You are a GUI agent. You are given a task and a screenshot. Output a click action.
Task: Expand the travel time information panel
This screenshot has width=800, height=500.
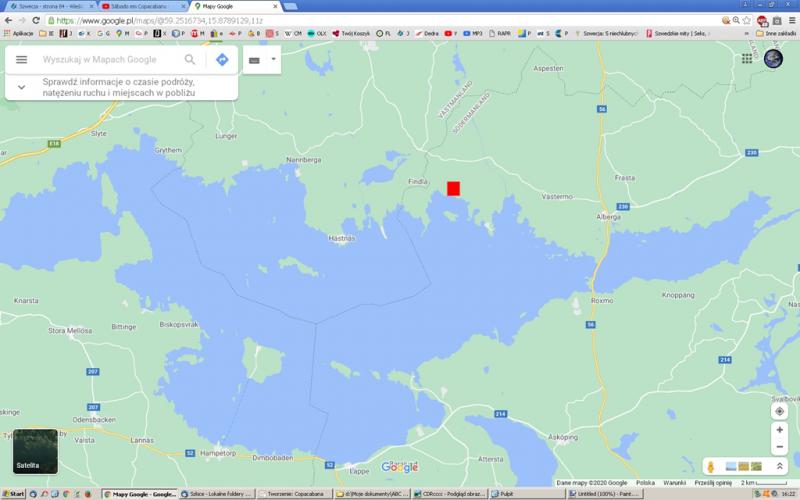point(21,87)
